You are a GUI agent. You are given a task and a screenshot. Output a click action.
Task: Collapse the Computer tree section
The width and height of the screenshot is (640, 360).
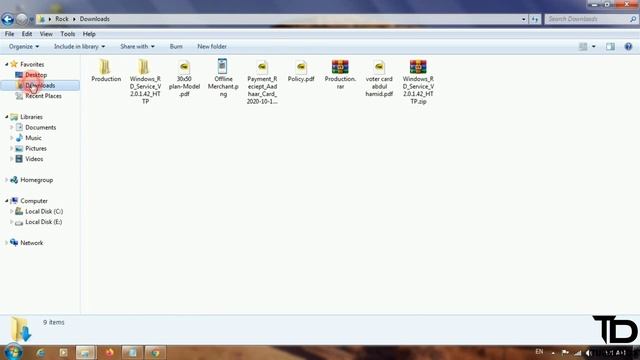tap(7, 201)
